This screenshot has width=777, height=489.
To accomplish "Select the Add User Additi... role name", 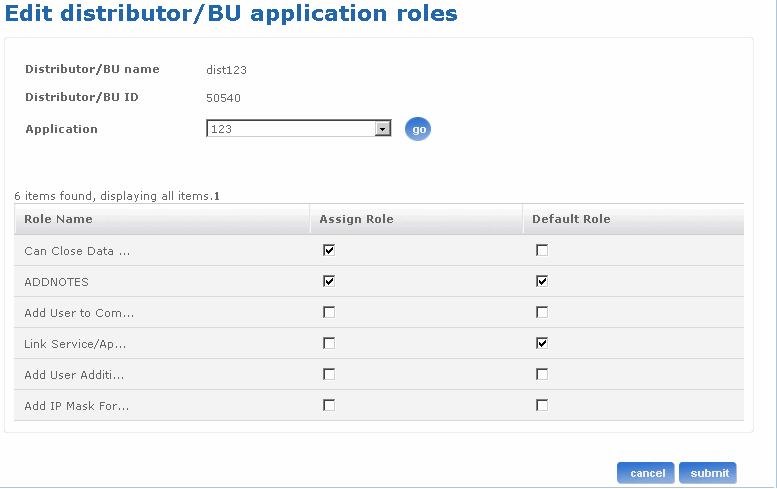I will (x=74, y=375).
